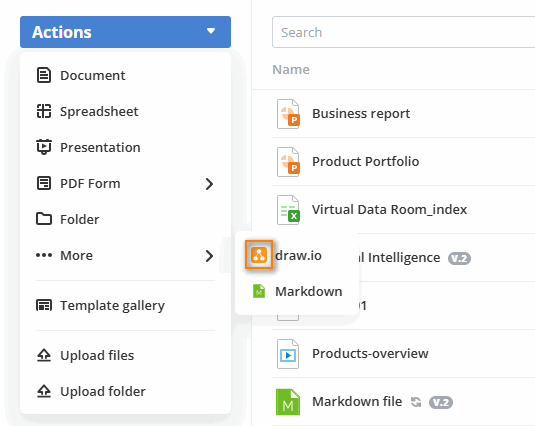The width and height of the screenshot is (535, 426).
Task: Open the Actions dropdown button
Action: pos(125,32)
